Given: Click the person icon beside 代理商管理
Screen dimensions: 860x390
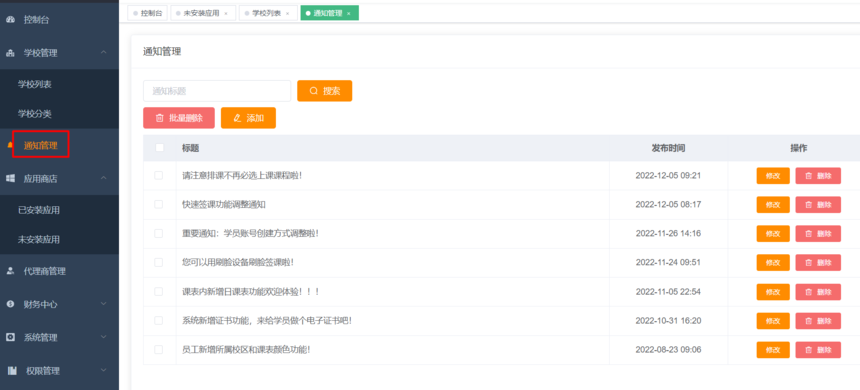Looking at the screenshot, I should pos(10,271).
